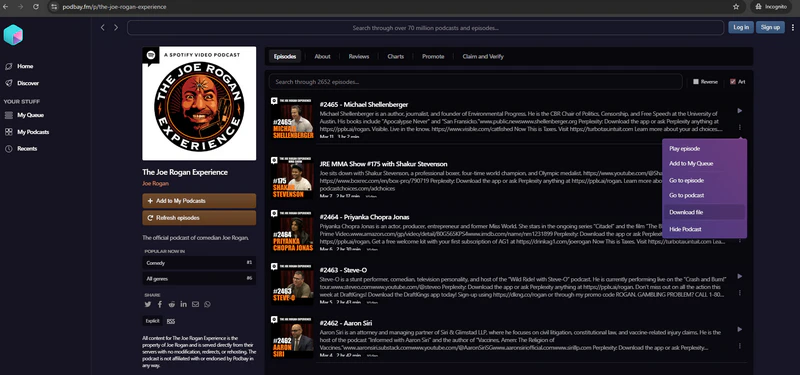Open #2465 Michael Shellenberger episode thumbnail
This screenshot has height=375, width=800.
pos(292,119)
